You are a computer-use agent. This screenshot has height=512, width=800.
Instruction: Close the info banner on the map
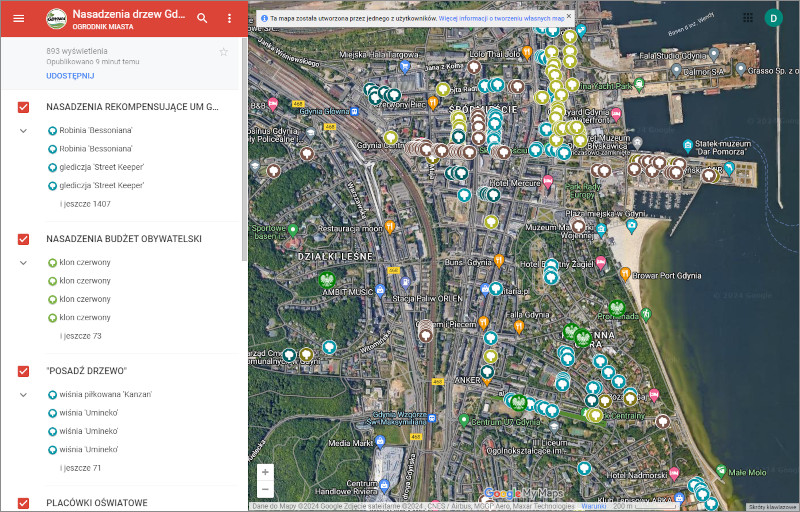569,16
